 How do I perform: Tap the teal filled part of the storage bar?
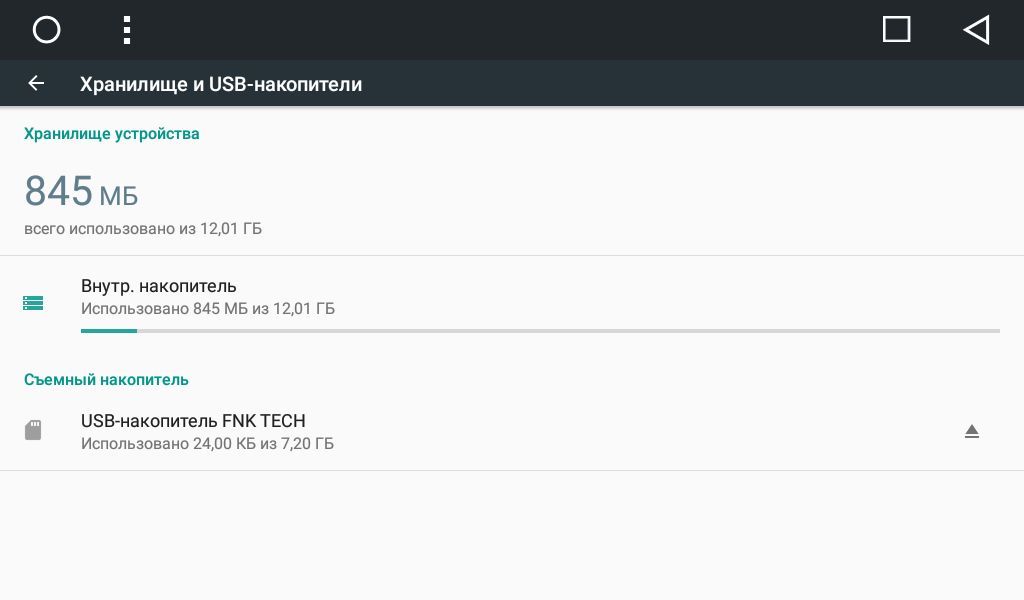point(109,331)
